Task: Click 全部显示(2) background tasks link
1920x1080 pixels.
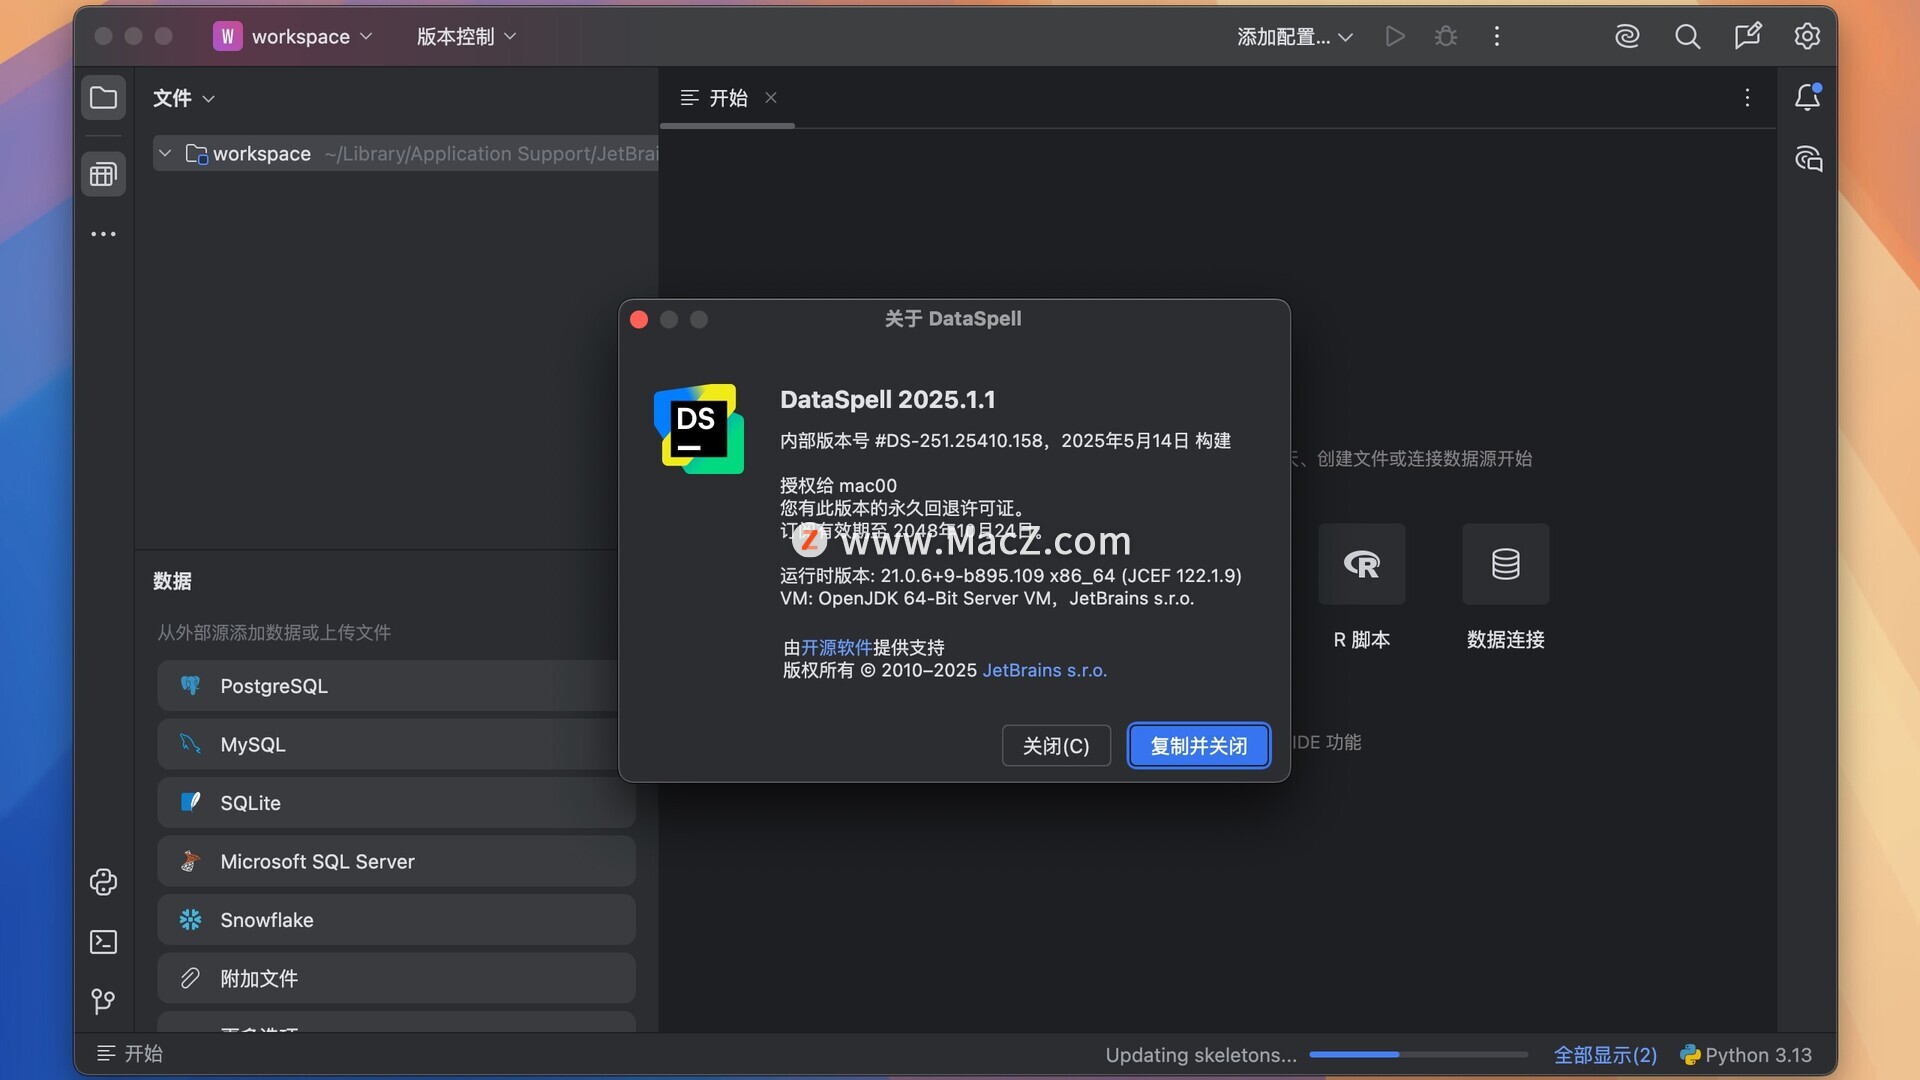Action: [1605, 1055]
